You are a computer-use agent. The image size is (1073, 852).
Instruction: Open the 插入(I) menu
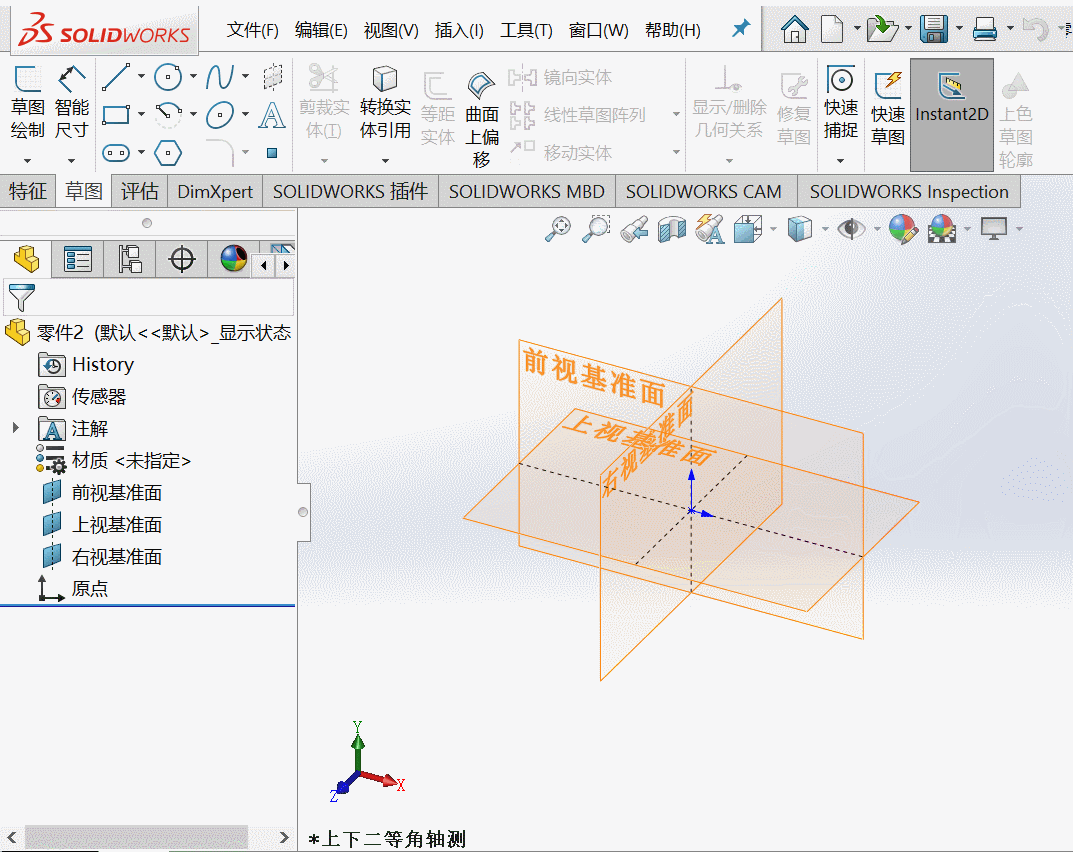click(x=459, y=30)
